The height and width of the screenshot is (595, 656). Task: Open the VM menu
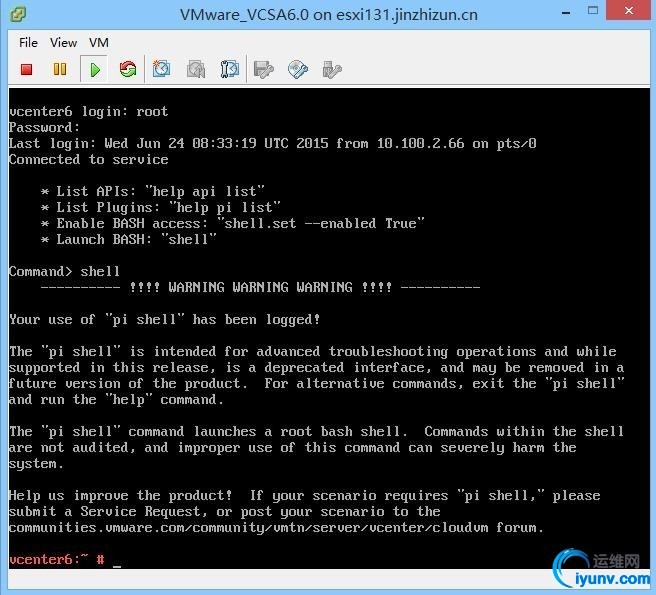point(99,43)
